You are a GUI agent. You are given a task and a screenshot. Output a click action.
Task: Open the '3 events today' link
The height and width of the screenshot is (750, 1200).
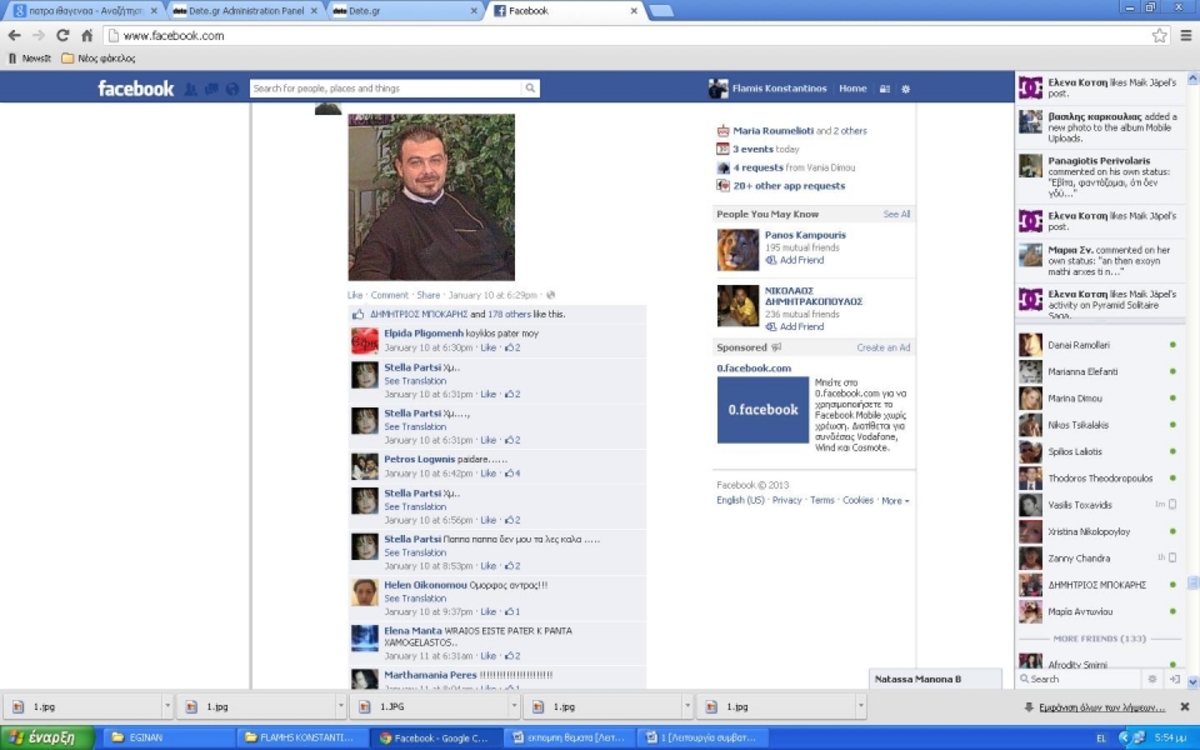pos(765,149)
